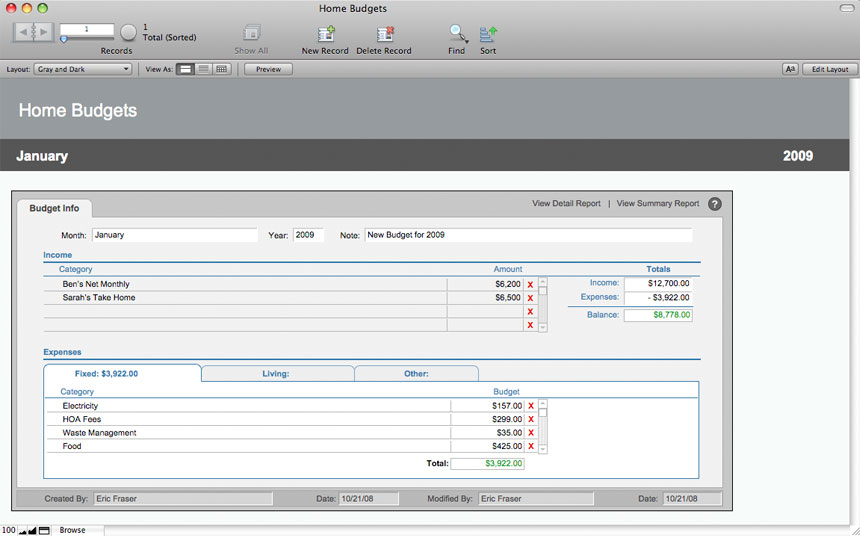Viewport: 860px width, 538px height.
Task: Click the Preview button
Action: coord(268,69)
